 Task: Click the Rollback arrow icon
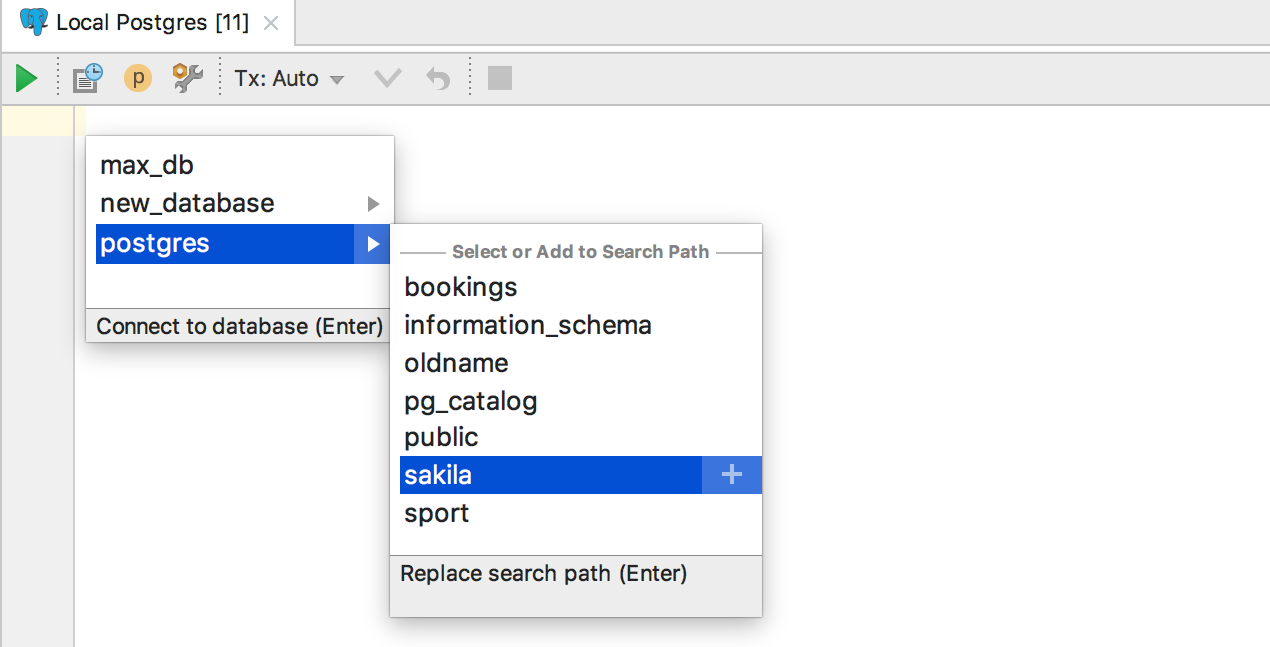point(438,78)
